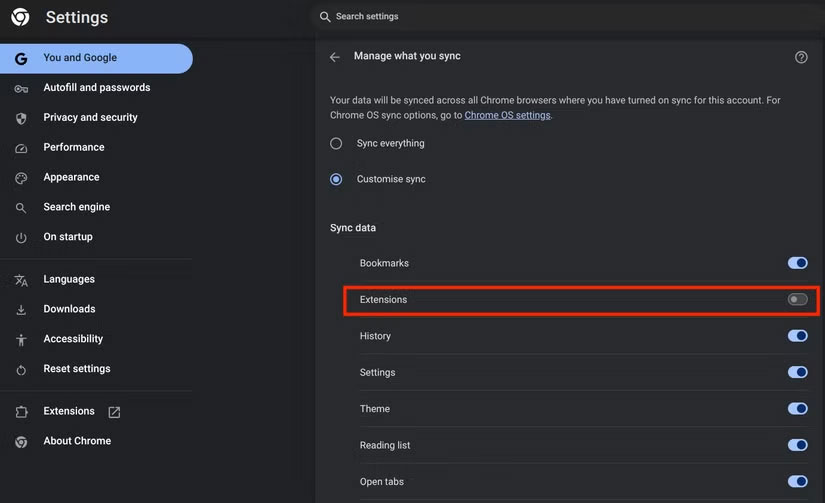Click the search magnifier icon in Search settings
This screenshot has width=825, height=503.
pyautogui.click(x=325, y=17)
